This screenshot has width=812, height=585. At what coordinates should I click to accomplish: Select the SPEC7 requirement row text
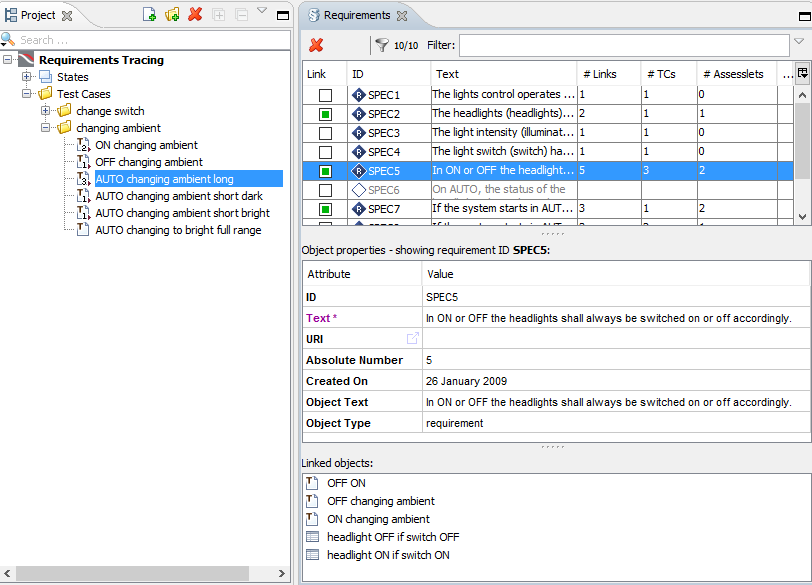click(x=503, y=208)
